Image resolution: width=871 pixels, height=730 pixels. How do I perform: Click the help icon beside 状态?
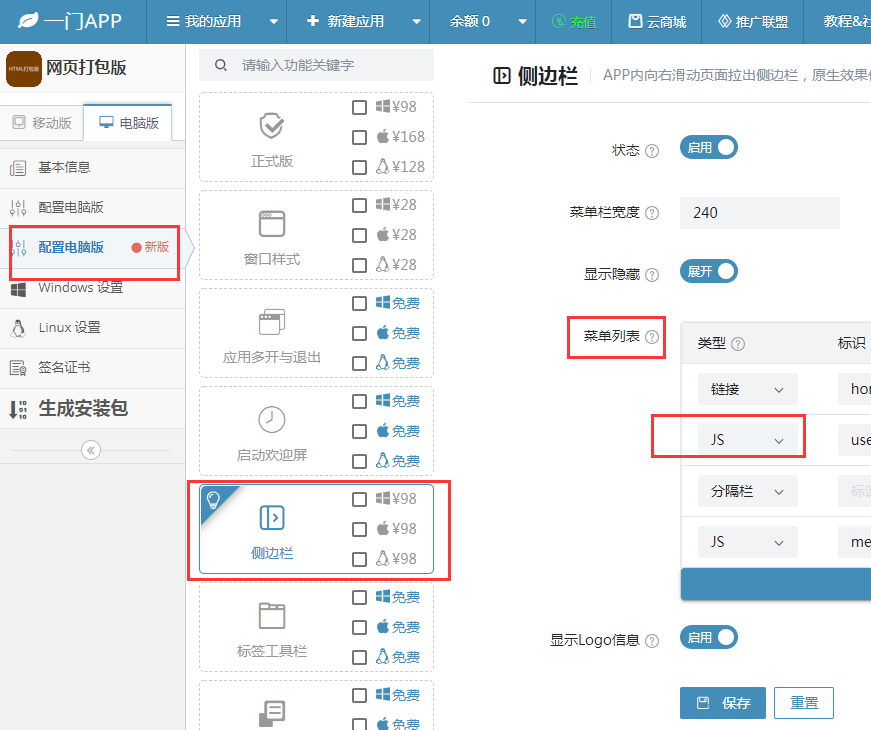(653, 151)
